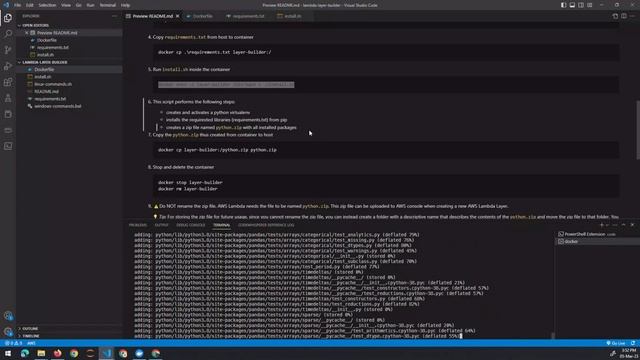This screenshot has width=640, height=360.
Task: Click errors and warnings status bar item
Action: click(13, 343)
